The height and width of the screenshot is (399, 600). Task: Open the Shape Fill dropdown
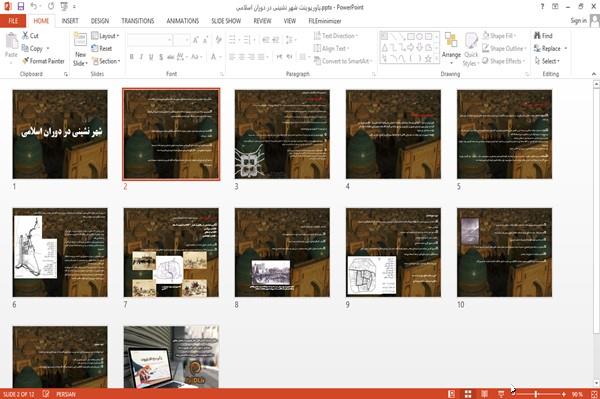(x=499, y=36)
